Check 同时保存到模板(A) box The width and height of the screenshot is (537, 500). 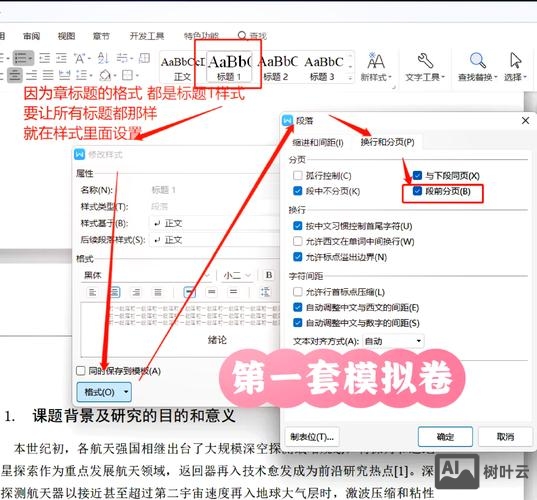[x=81, y=371]
